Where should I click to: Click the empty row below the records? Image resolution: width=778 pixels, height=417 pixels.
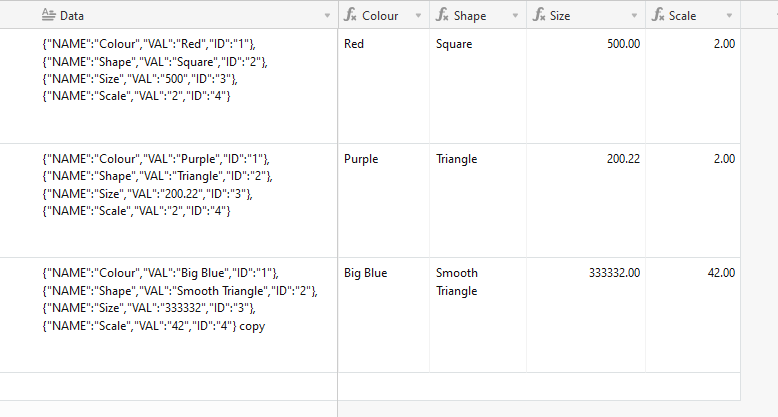click(370, 387)
